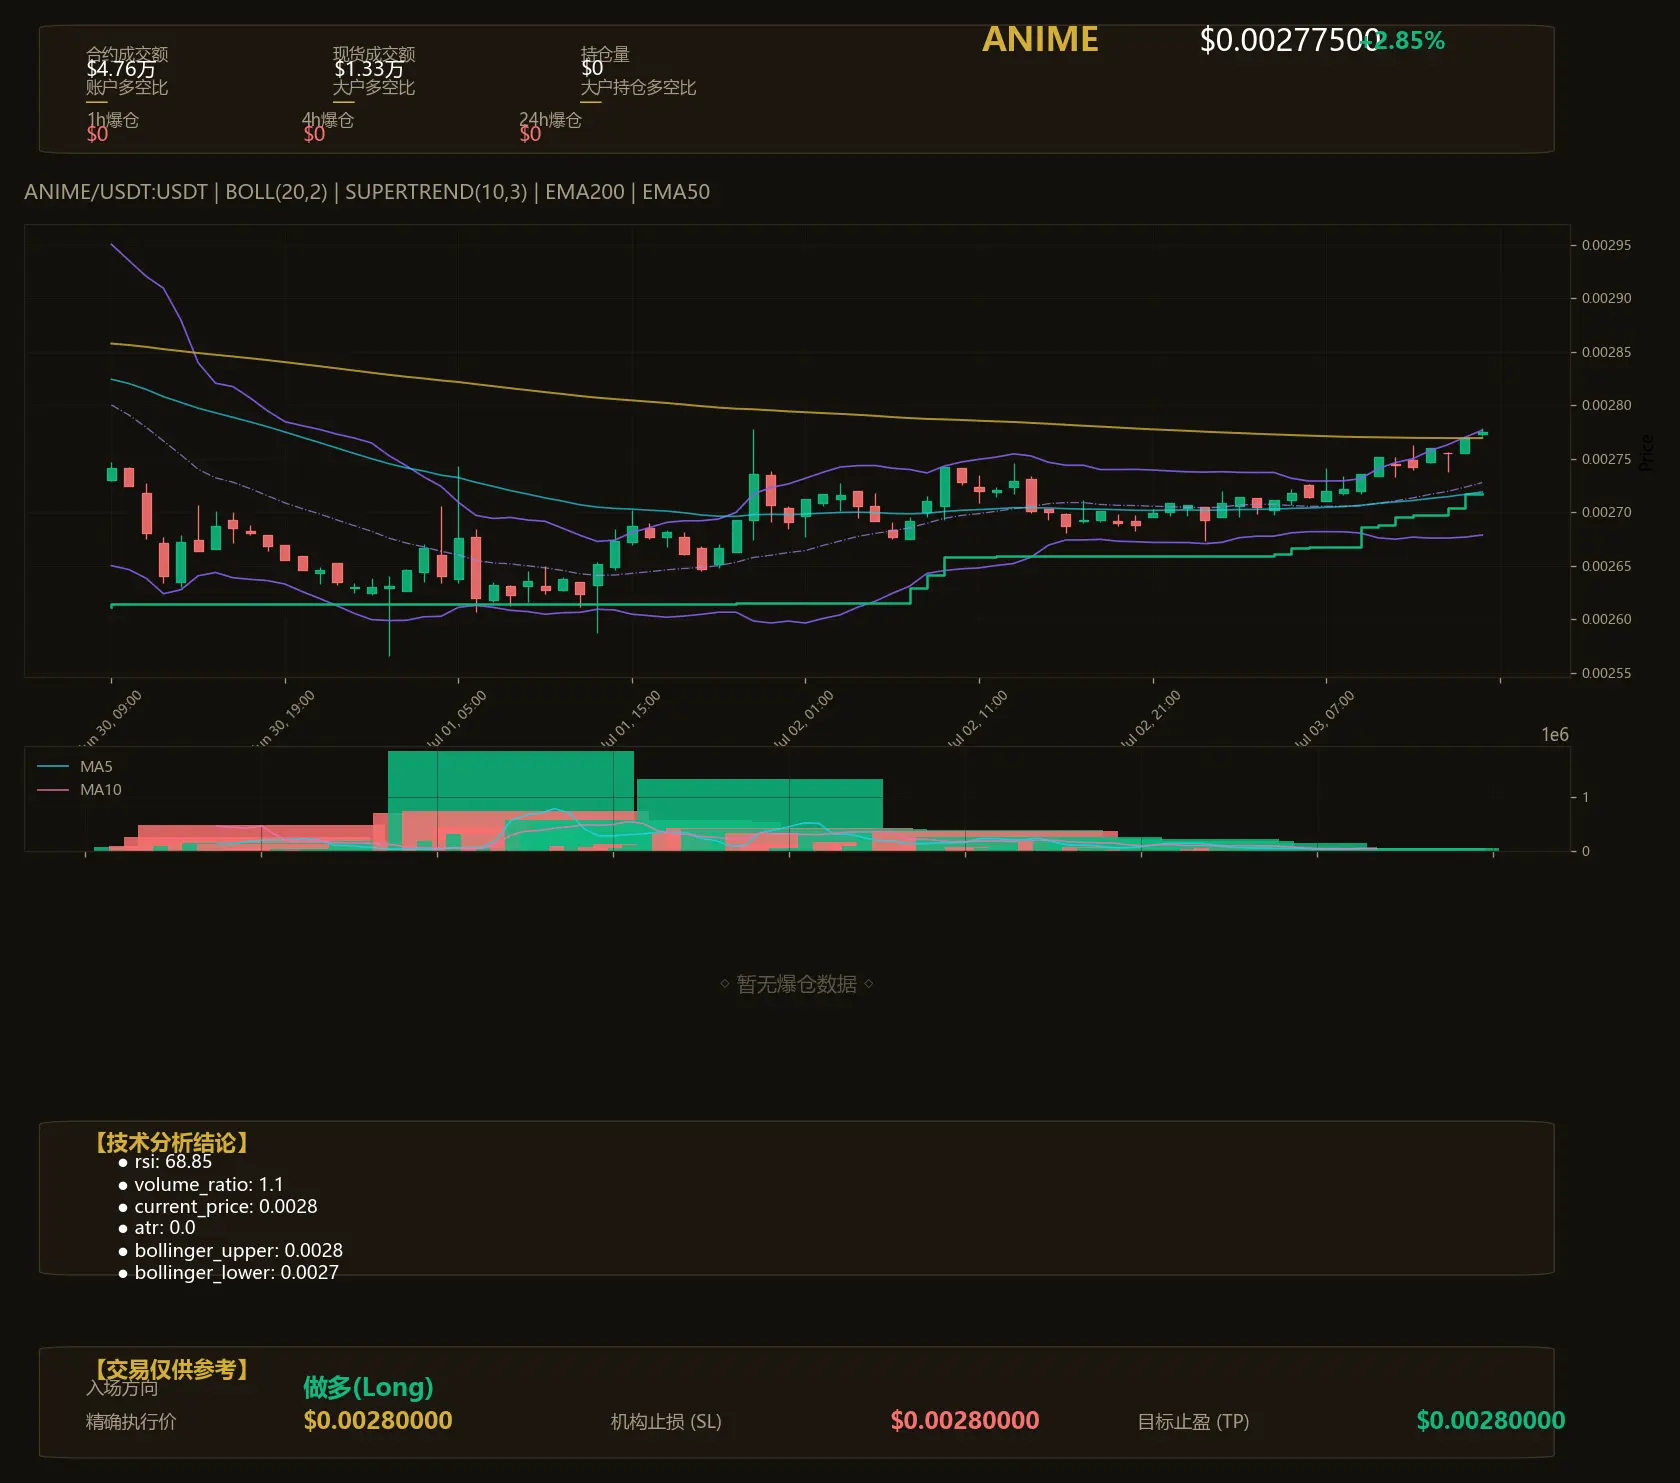Click the Jul 01, 05:00 time label

click(x=455, y=719)
